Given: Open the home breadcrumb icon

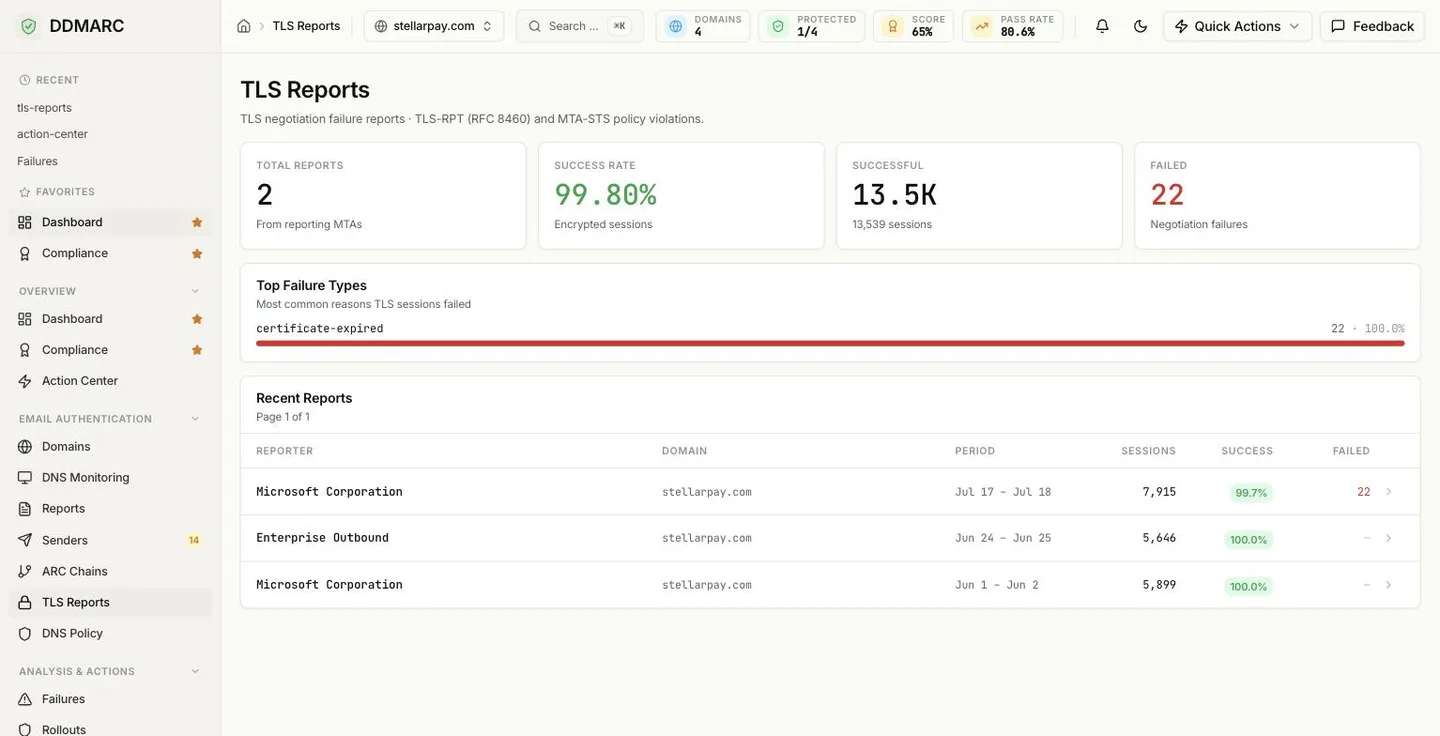Looking at the screenshot, I should (244, 26).
